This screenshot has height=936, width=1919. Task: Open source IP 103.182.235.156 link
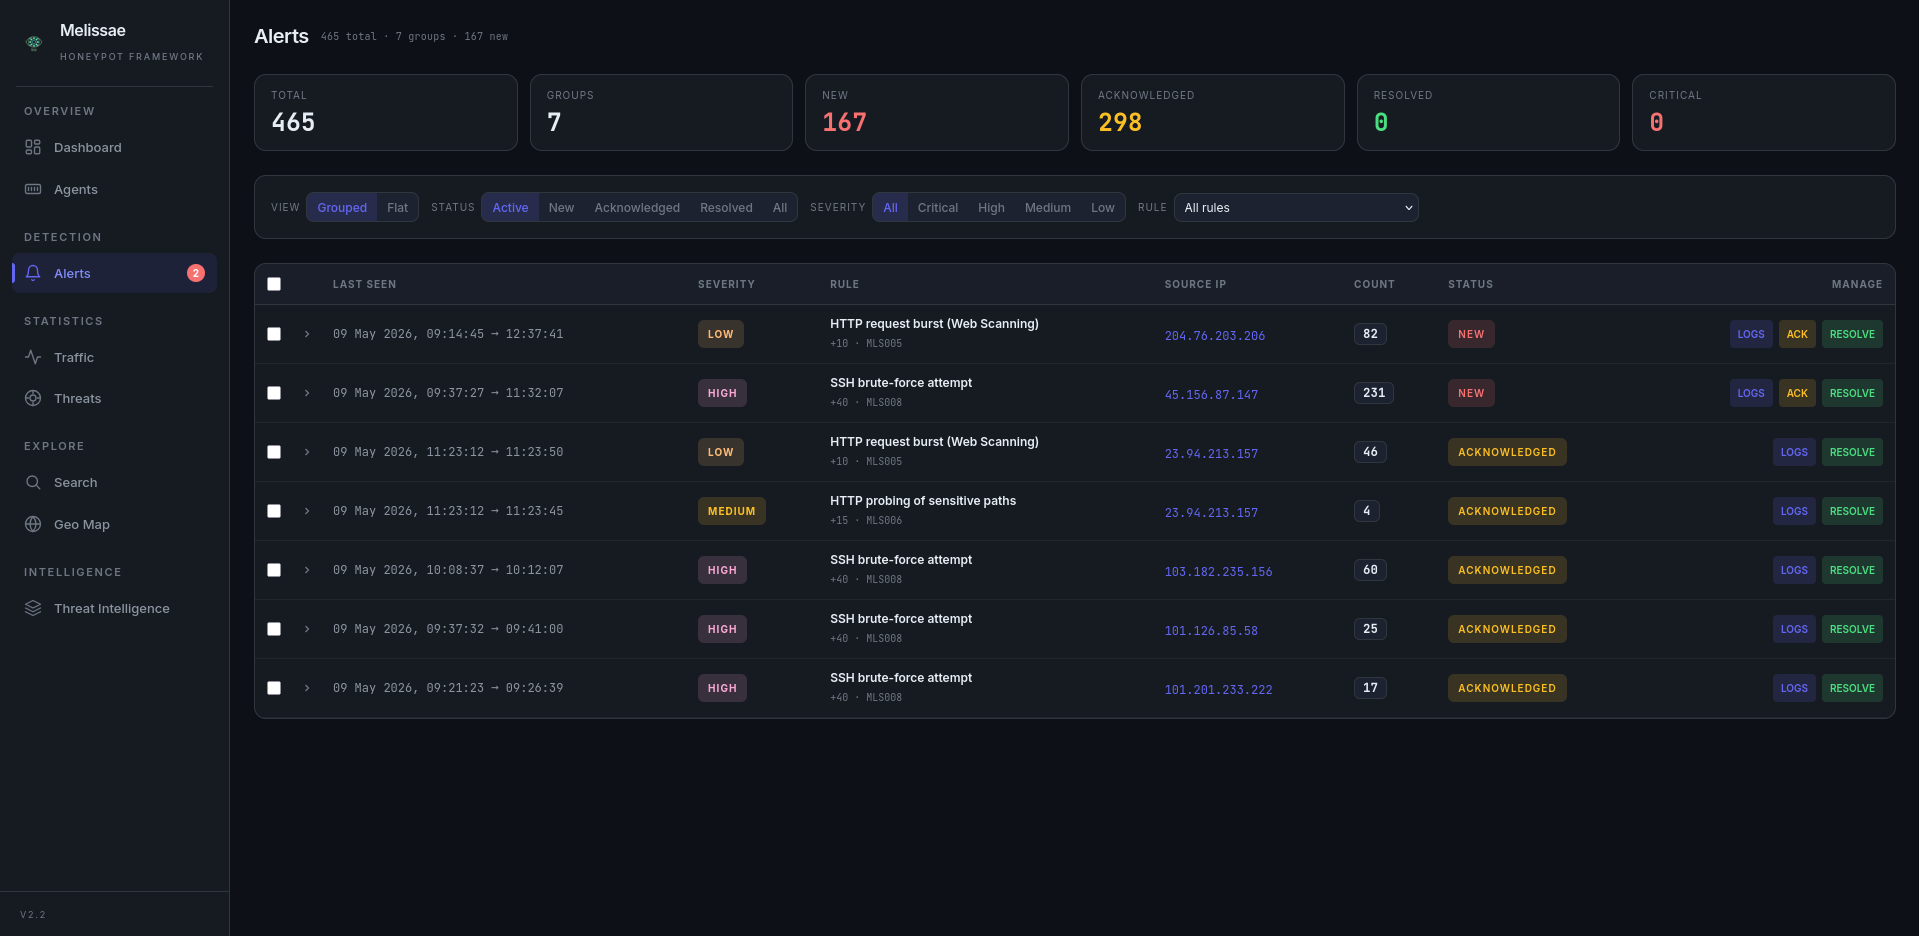(x=1218, y=572)
